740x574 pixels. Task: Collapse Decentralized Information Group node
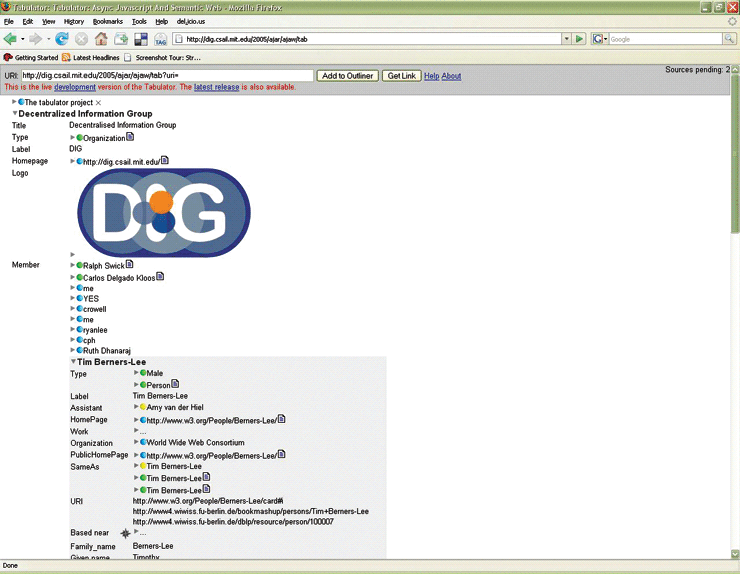(x=15, y=113)
